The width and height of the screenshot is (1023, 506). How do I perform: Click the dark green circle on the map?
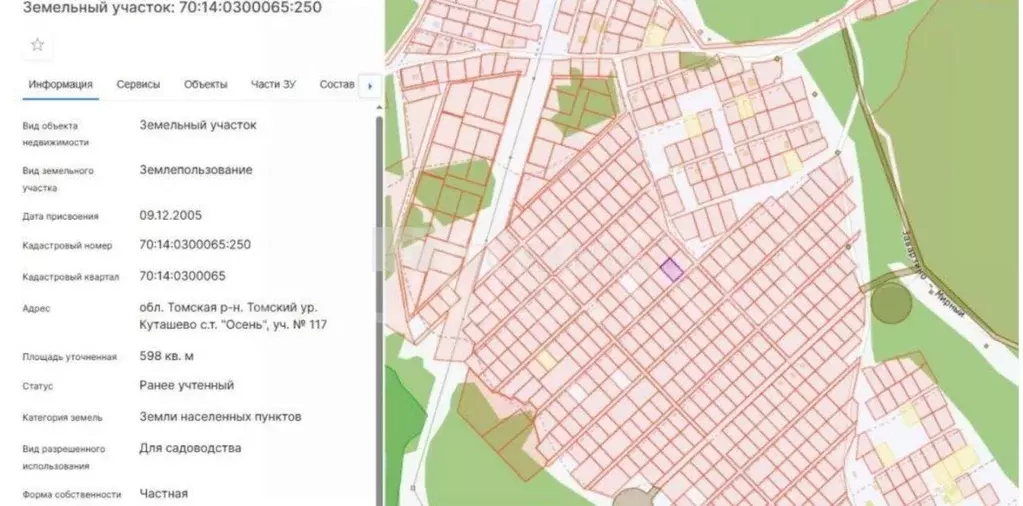coord(889,302)
